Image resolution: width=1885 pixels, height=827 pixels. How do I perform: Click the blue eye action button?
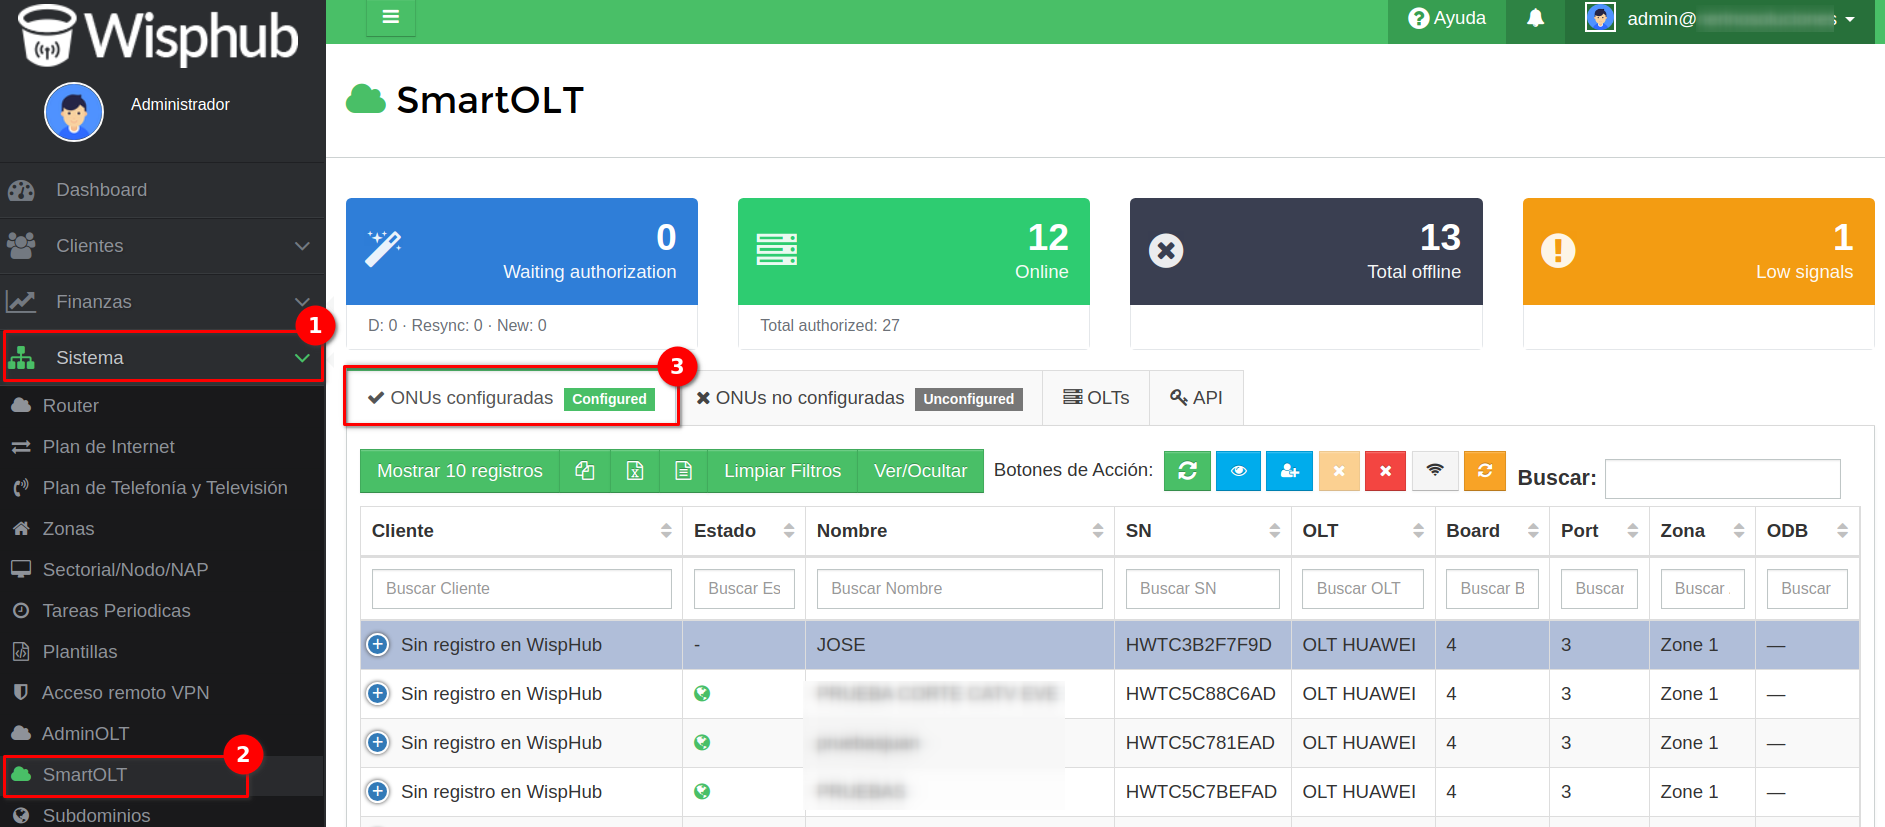[1238, 471]
